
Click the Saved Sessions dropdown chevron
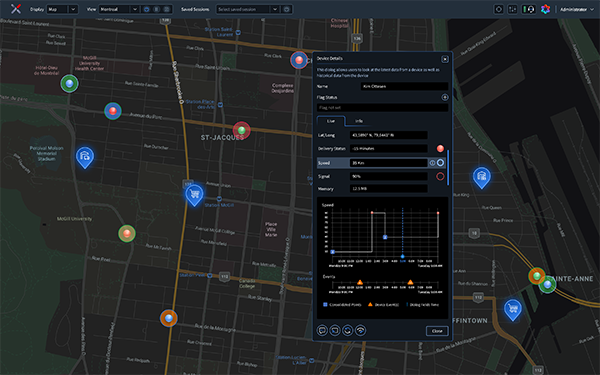click(x=275, y=9)
